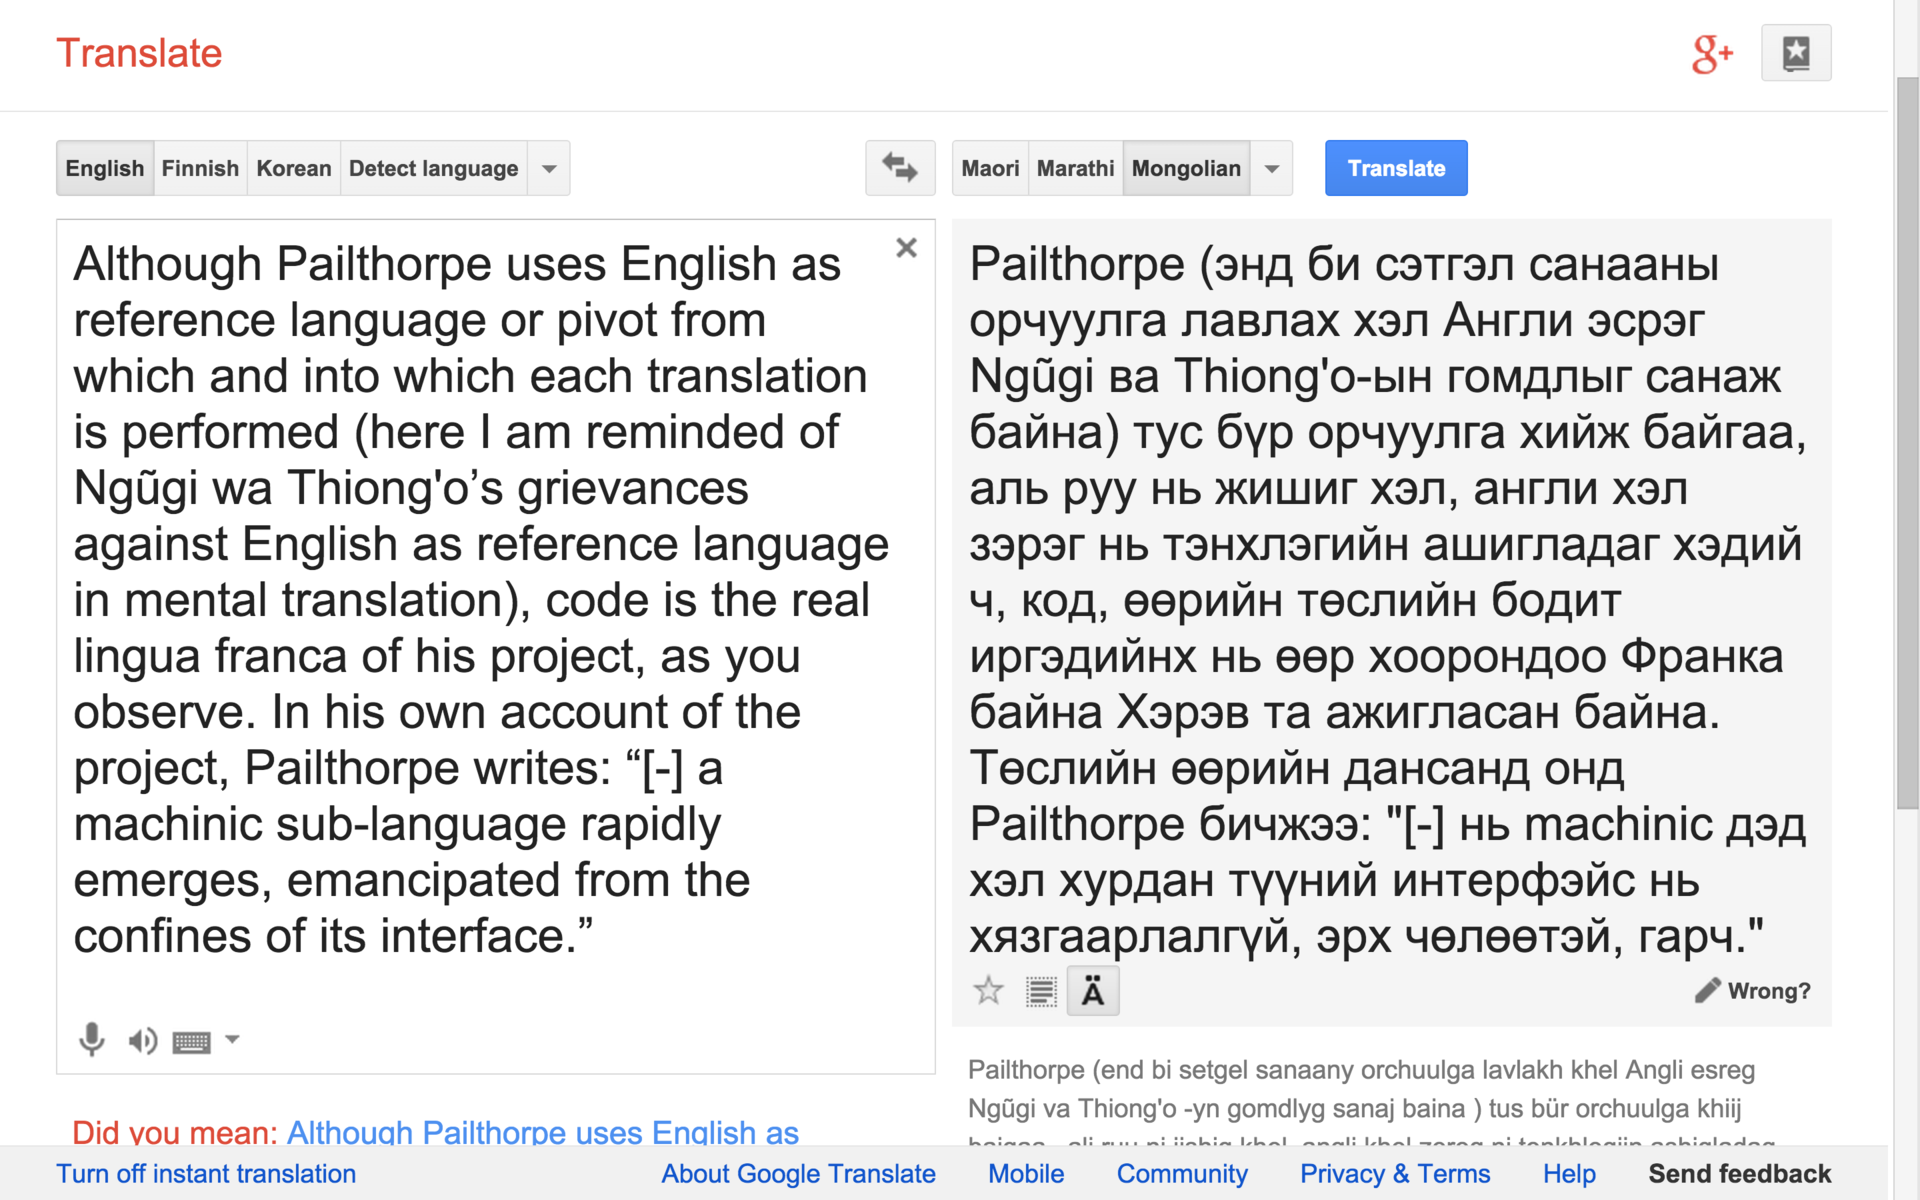Click the Google+ share icon

pyautogui.click(x=1711, y=54)
